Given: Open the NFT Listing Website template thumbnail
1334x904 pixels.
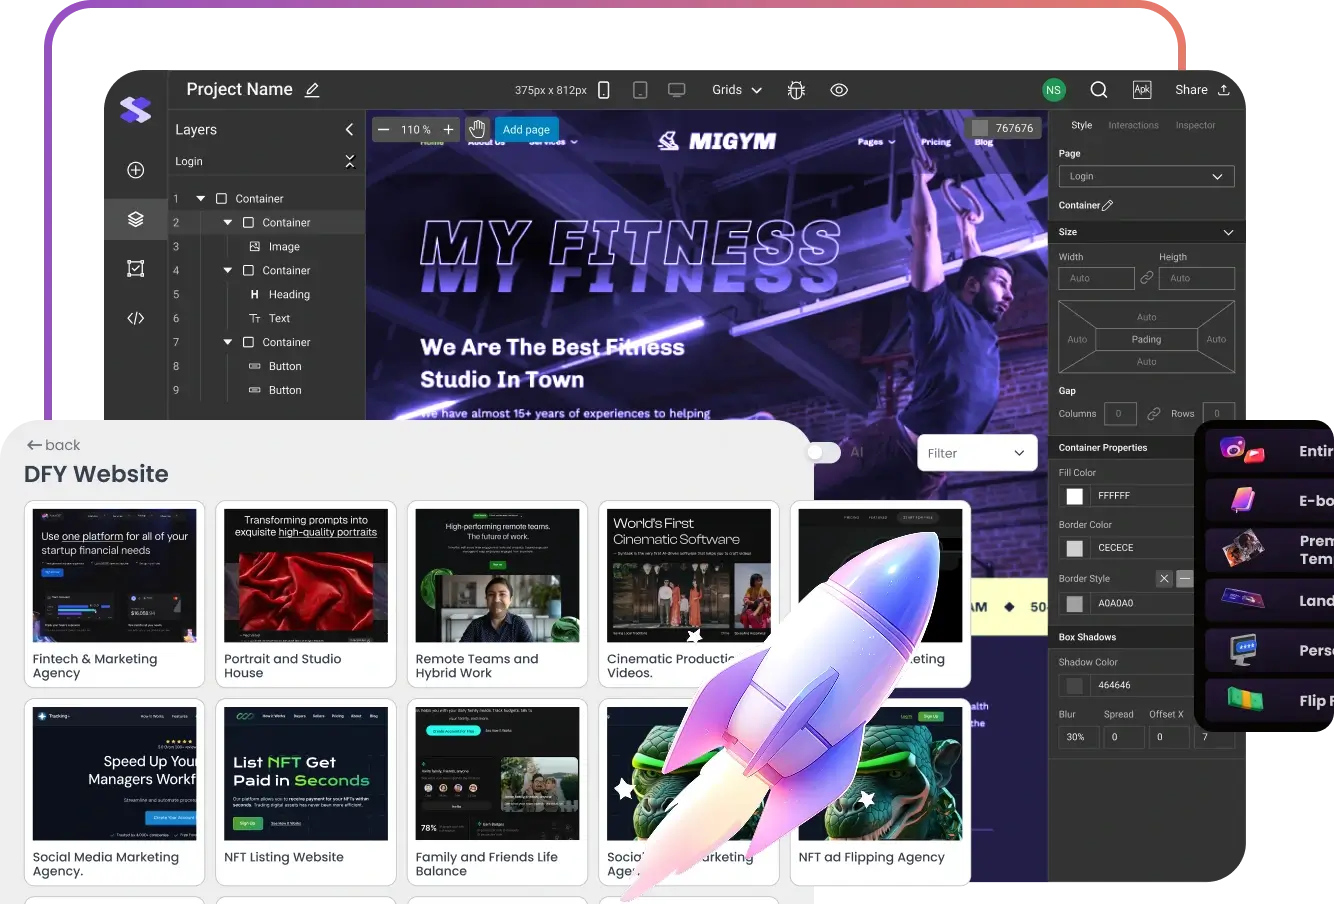Looking at the screenshot, I should [x=305, y=773].
